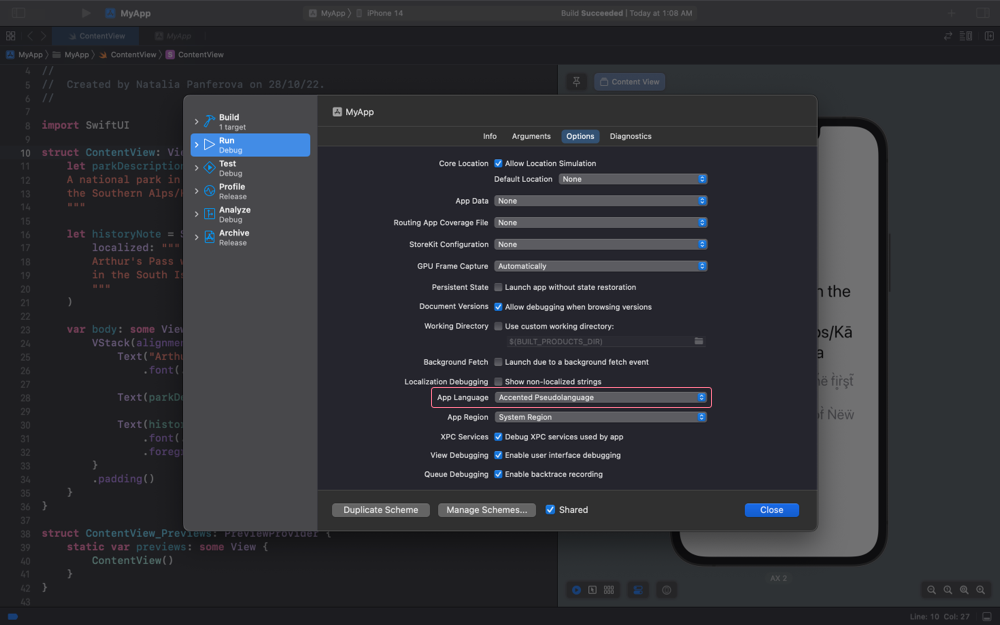Zoom in the preview canvas
This screenshot has height=625, width=1000.
980,590
